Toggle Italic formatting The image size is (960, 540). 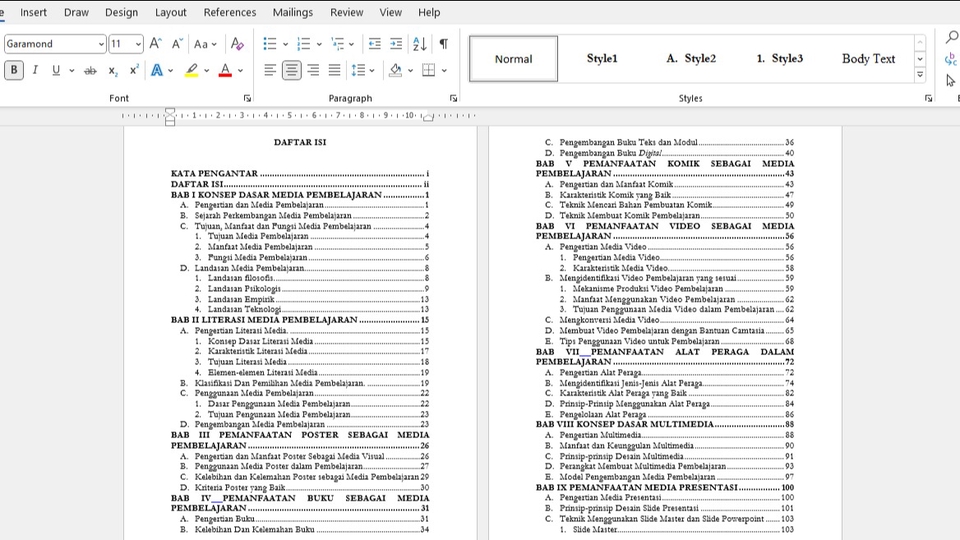tap(35, 70)
